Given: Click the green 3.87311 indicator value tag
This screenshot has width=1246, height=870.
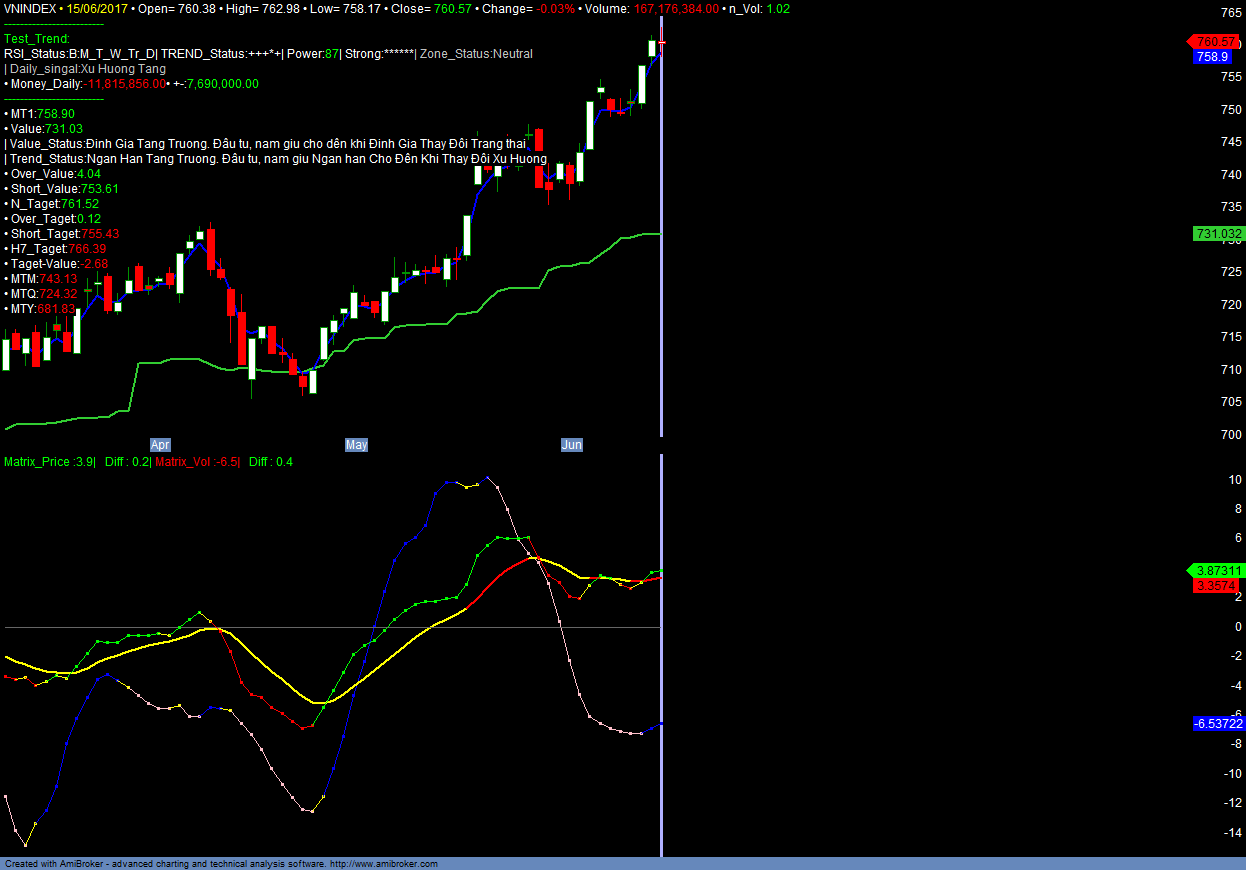Looking at the screenshot, I should pos(1217,570).
